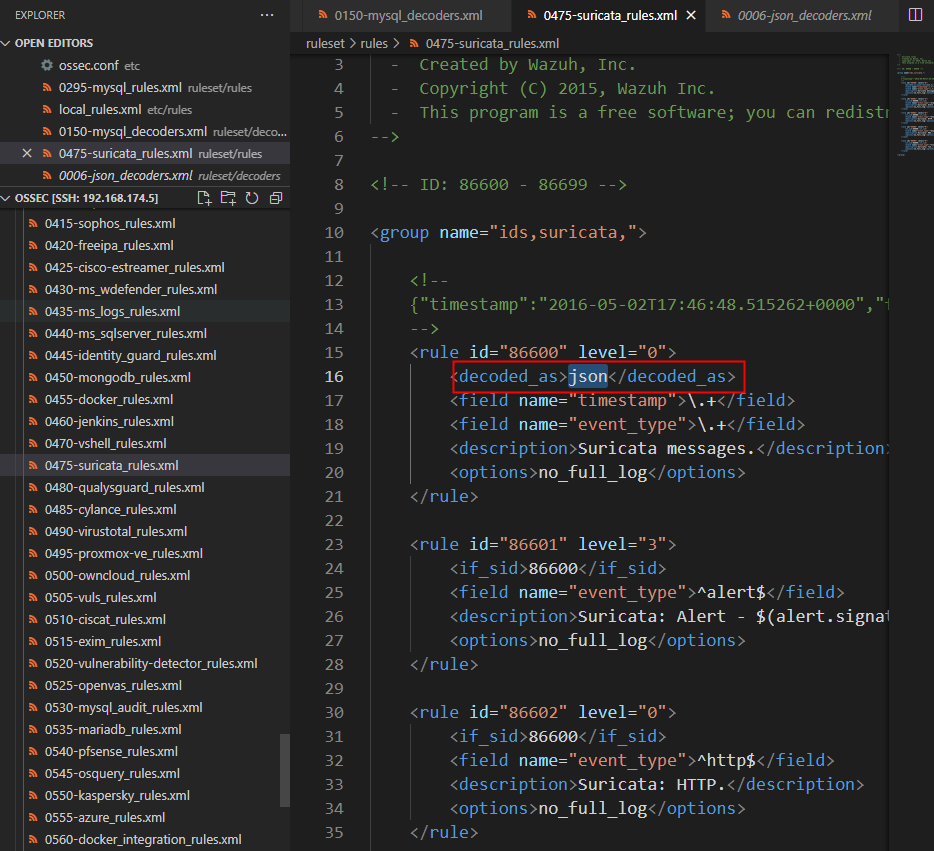Open 0295-mysql_rules.xml in Open Editors

coord(145,88)
